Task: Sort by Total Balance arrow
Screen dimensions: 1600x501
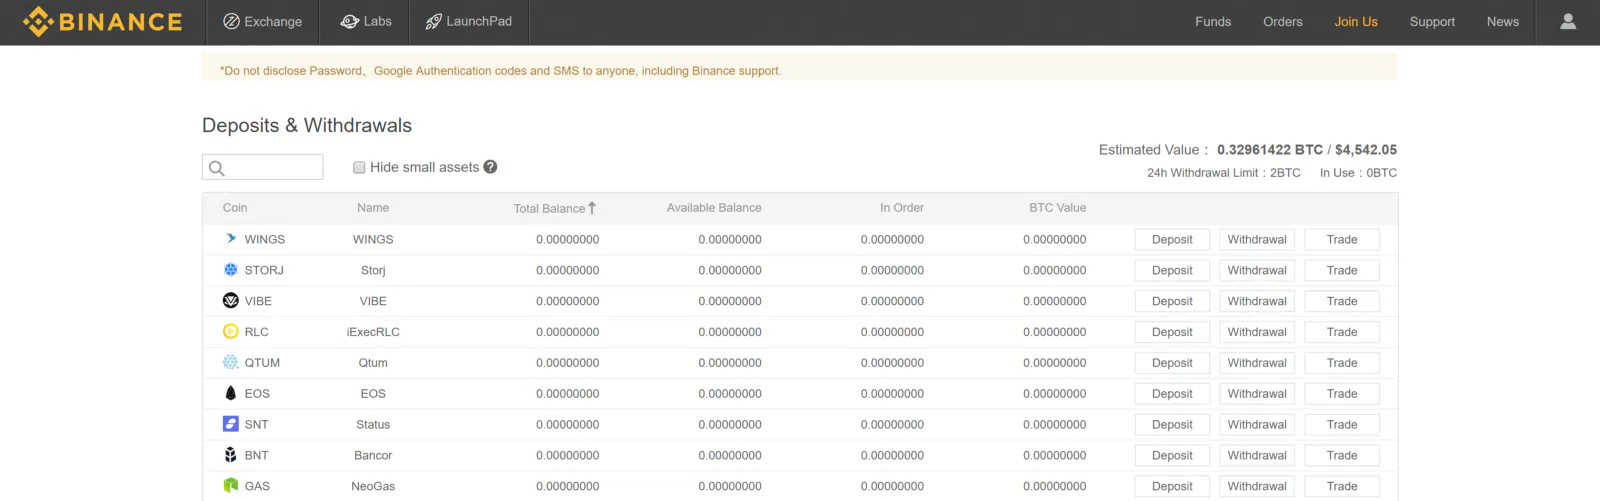Action: coord(592,208)
